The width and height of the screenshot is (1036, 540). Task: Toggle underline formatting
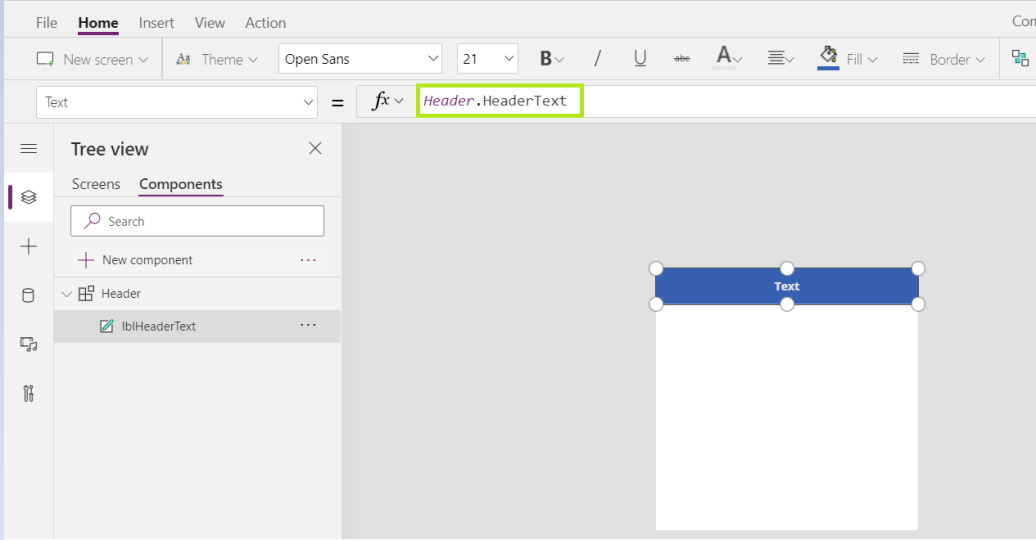pyautogui.click(x=640, y=59)
